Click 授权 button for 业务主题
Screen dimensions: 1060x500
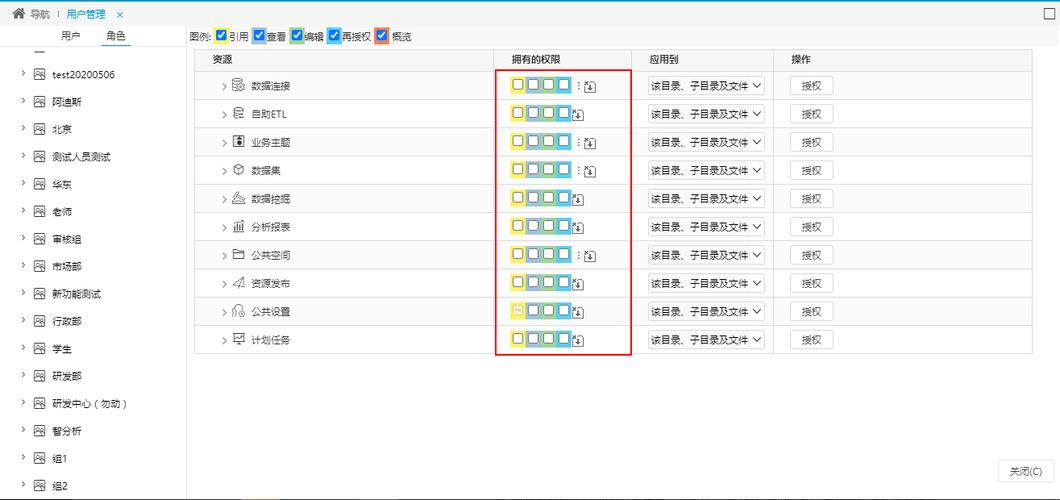click(811, 143)
